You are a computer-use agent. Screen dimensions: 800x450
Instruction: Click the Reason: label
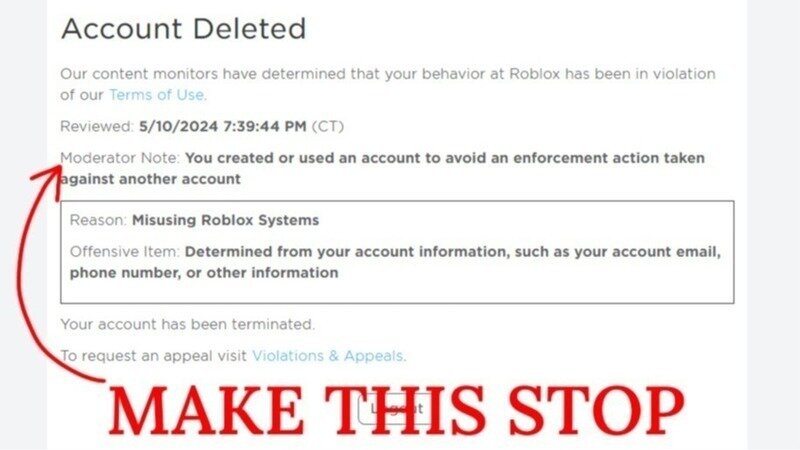tap(98, 220)
